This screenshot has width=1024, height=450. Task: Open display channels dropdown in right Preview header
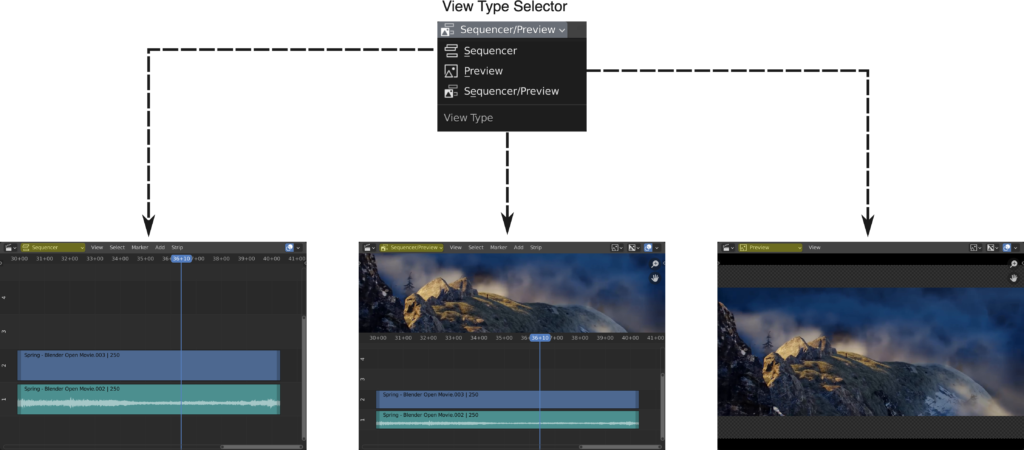tap(993, 248)
